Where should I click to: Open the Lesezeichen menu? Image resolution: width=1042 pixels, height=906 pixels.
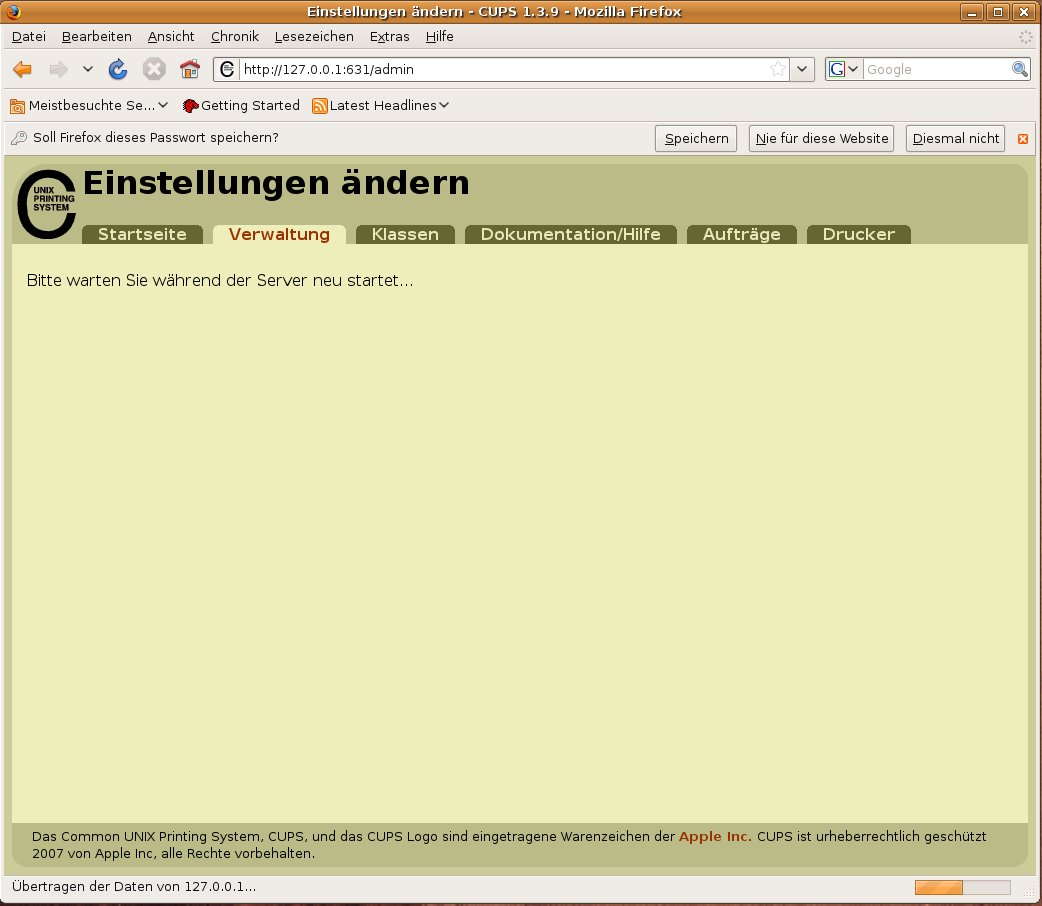point(314,36)
